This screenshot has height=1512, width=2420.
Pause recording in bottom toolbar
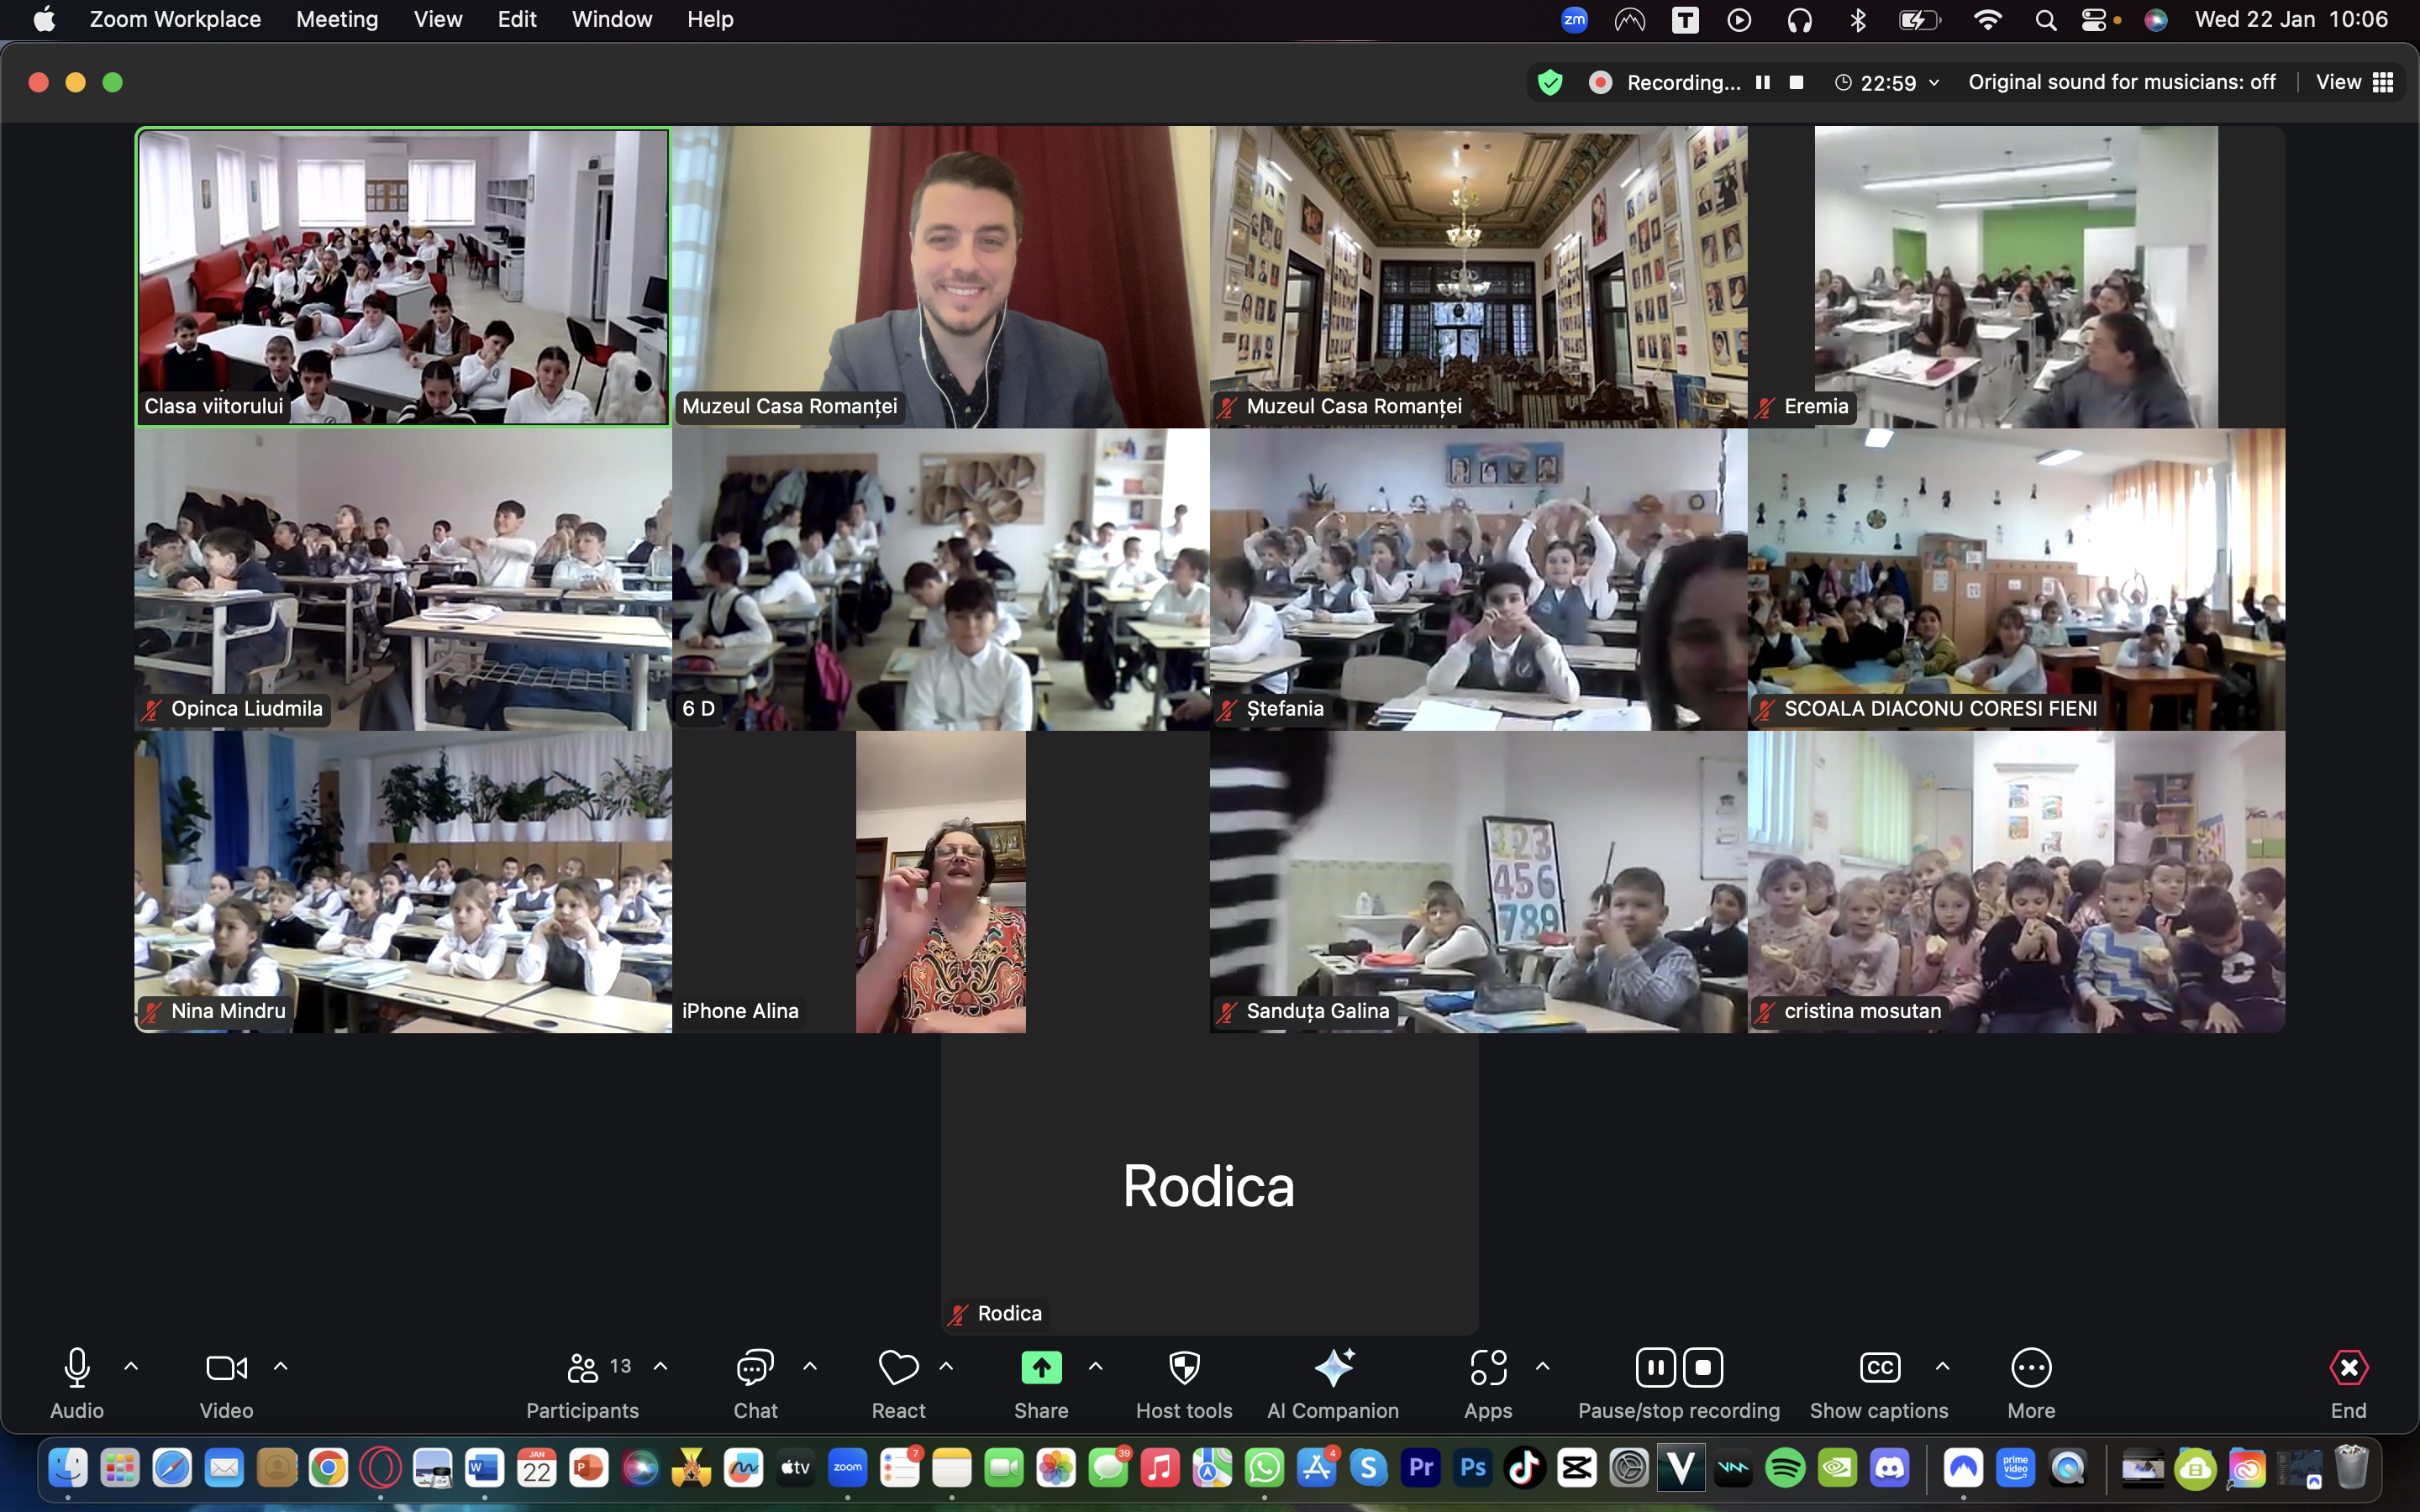[x=1655, y=1367]
